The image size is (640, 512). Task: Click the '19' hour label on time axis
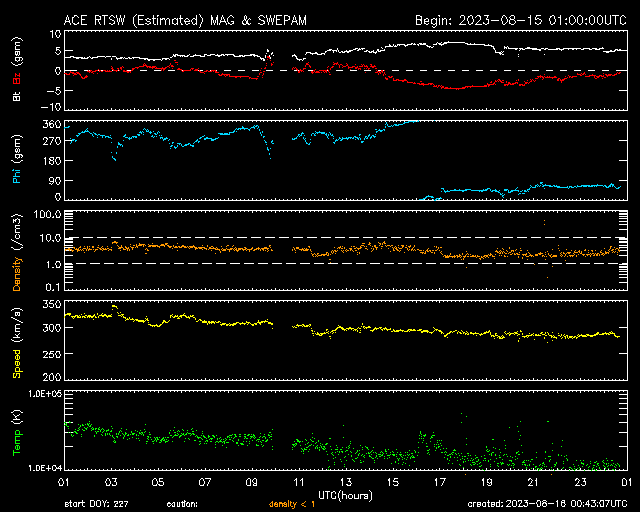coord(487,483)
